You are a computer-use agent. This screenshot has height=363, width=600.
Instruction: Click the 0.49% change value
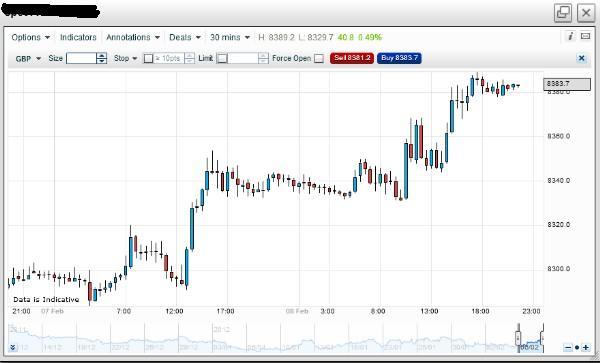(370, 37)
